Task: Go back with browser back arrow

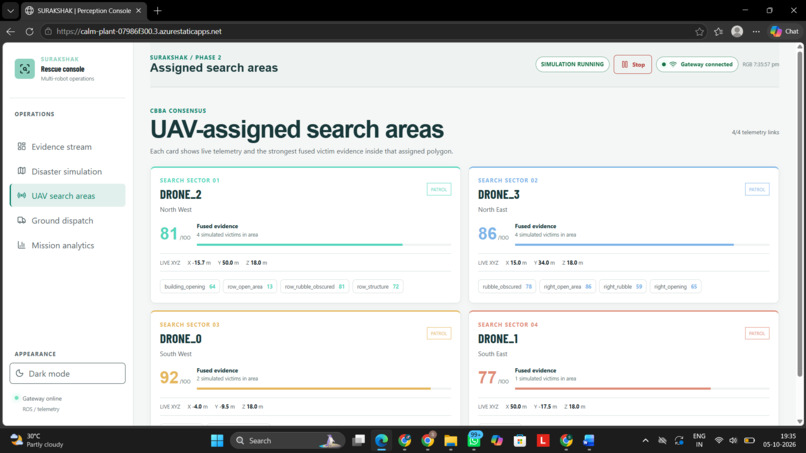Action: (x=10, y=31)
